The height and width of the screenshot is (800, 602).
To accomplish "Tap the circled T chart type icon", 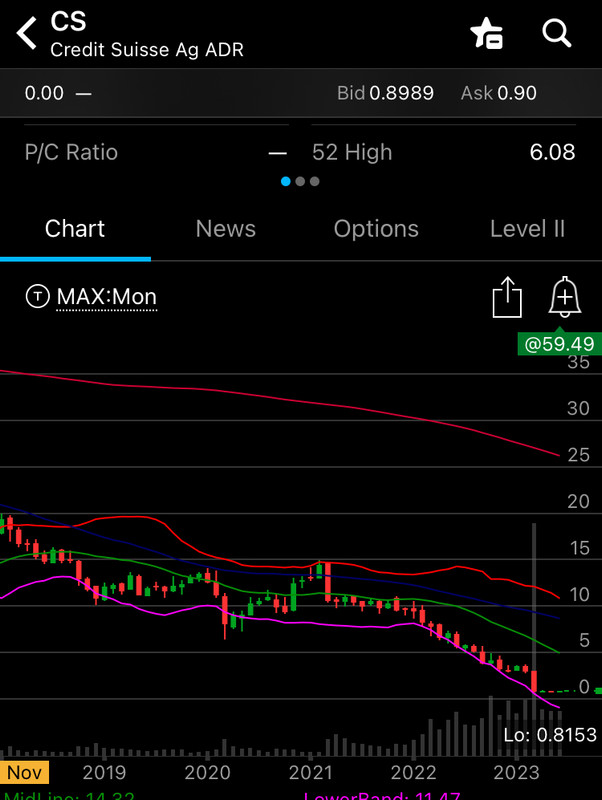I will [x=38, y=296].
